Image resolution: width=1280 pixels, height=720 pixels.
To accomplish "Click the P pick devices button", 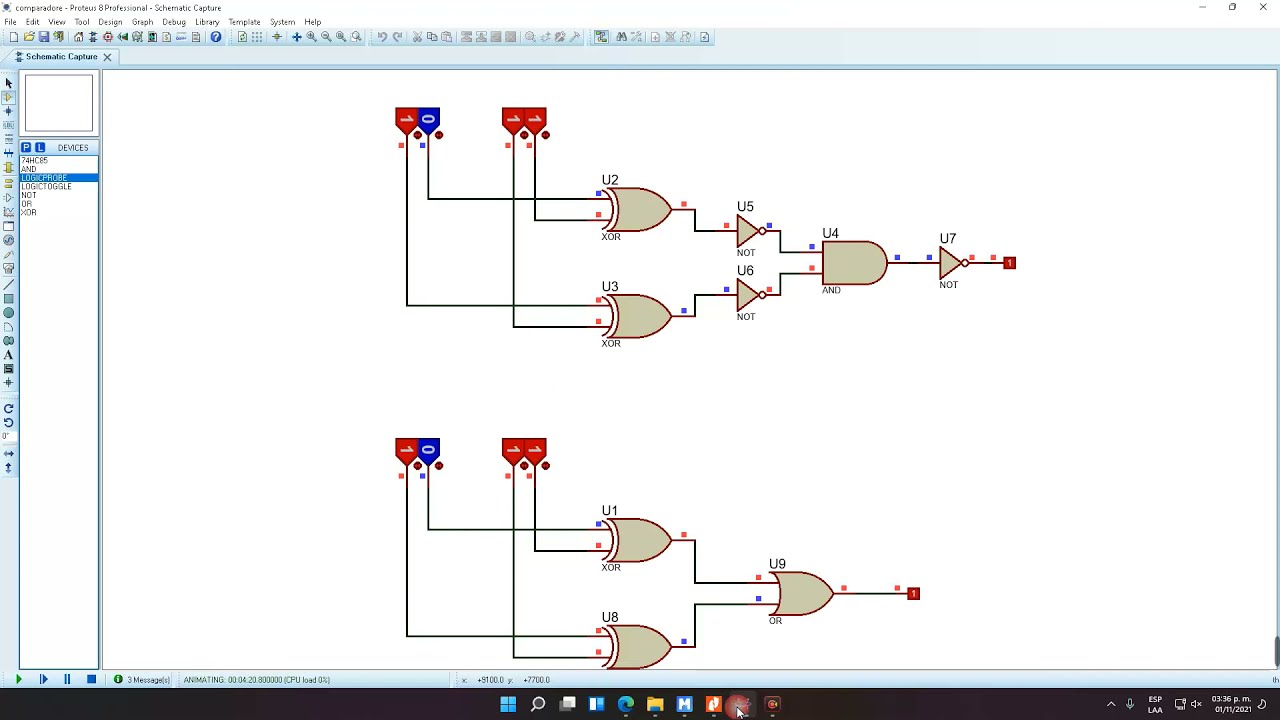I will pyautogui.click(x=26, y=147).
